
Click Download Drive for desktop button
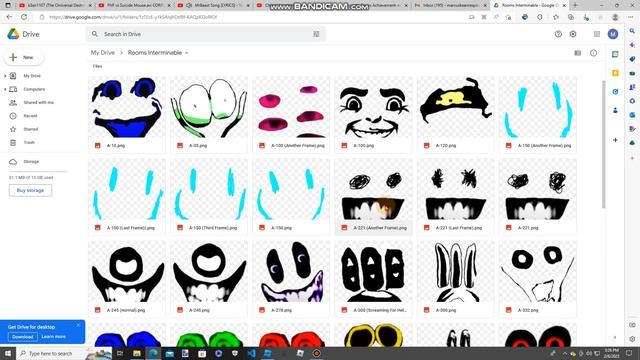click(22, 337)
